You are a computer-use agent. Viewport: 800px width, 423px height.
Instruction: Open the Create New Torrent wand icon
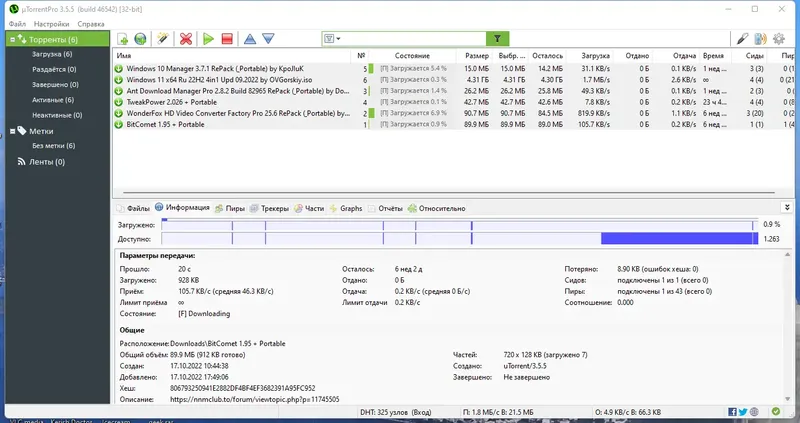(163, 39)
